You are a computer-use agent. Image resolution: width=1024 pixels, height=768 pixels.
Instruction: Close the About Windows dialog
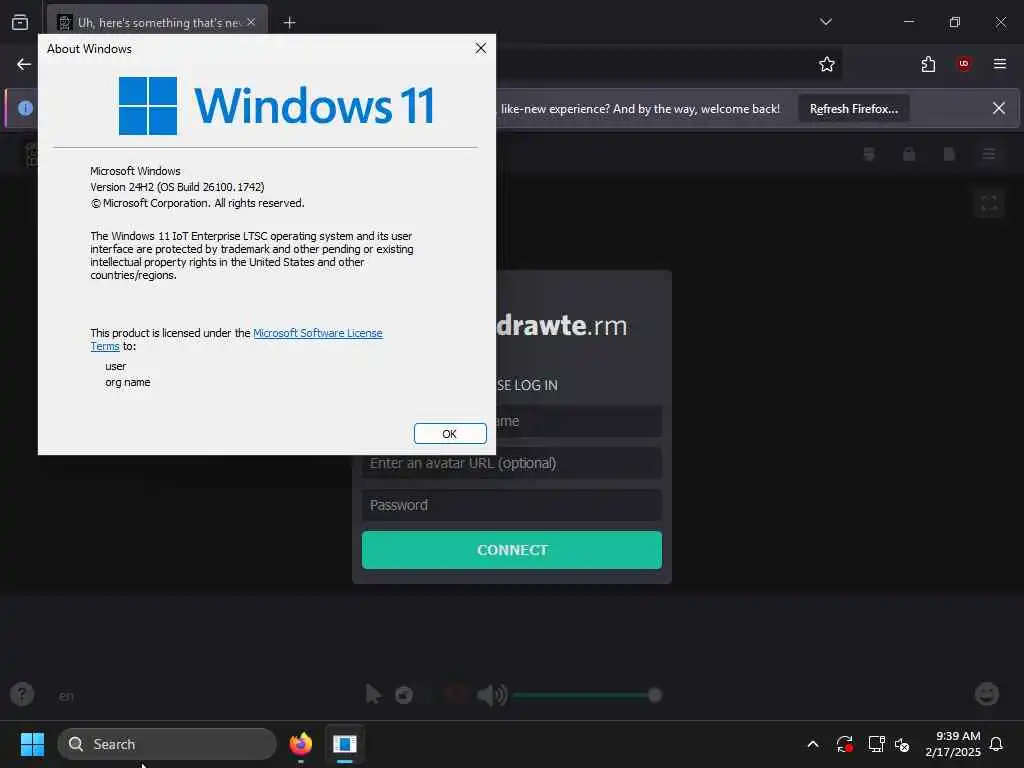pos(481,48)
